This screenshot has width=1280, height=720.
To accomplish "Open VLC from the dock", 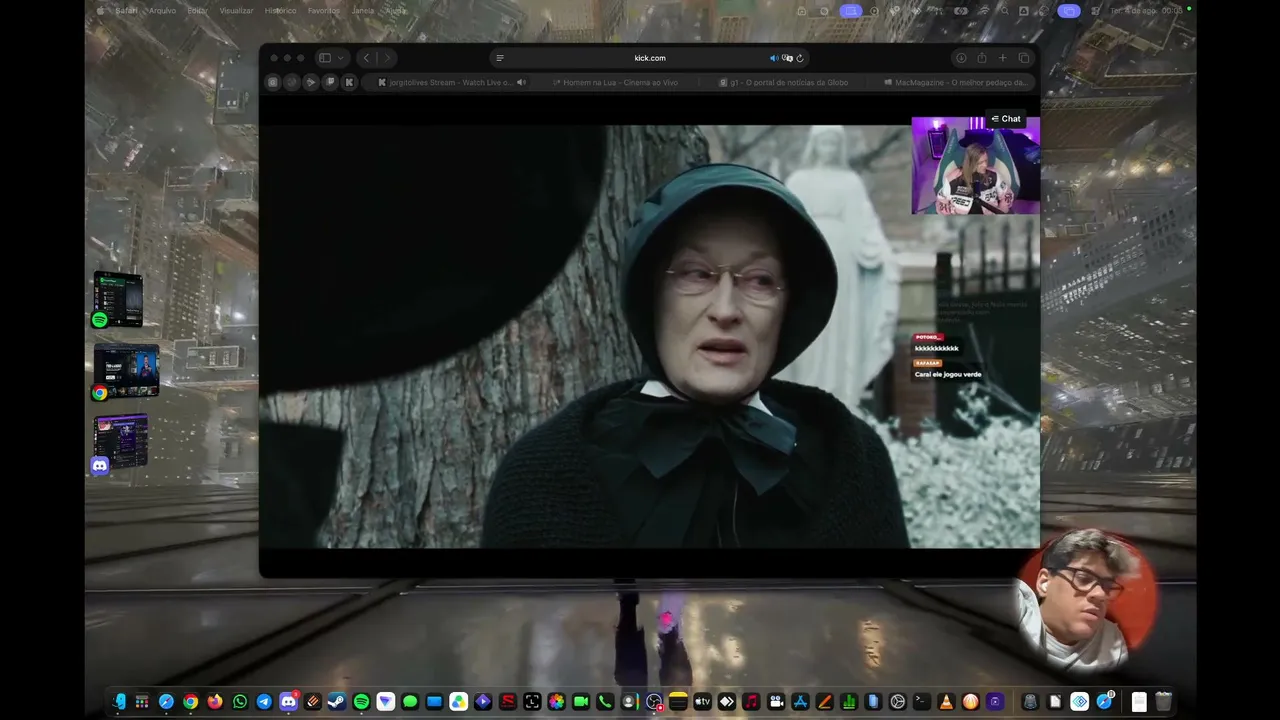I will (x=946, y=702).
